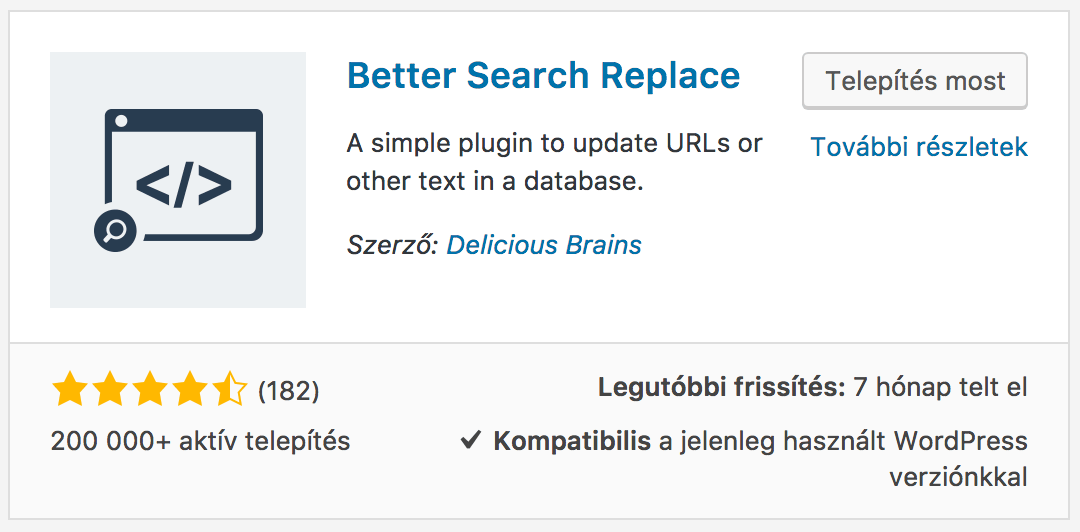Image resolution: width=1080 pixels, height=532 pixels.
Task: Click the magnifying glass in plugin icon
Action: click(x=114, y=231)
